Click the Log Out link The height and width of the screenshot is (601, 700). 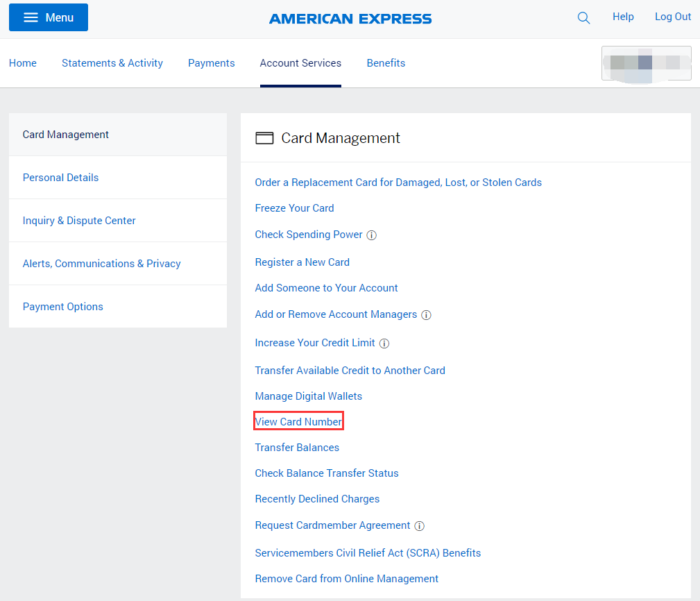673,17
